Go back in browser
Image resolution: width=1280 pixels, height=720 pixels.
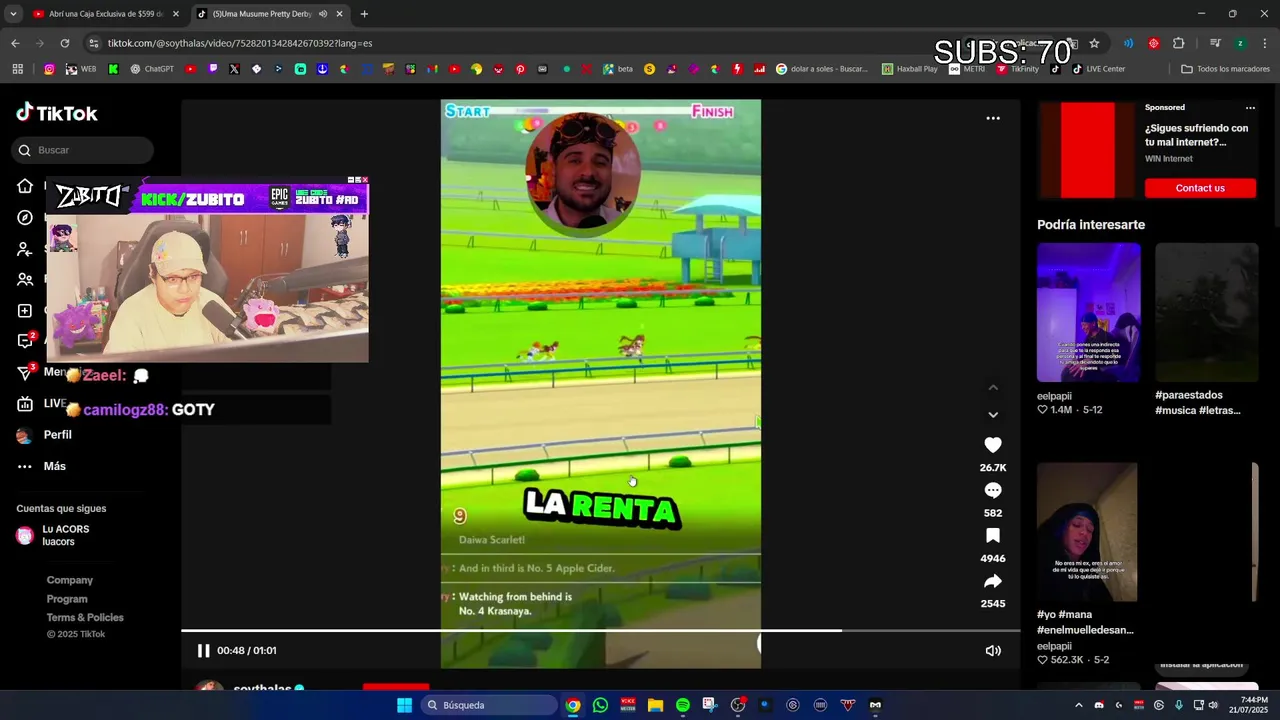tap(15, 43)
